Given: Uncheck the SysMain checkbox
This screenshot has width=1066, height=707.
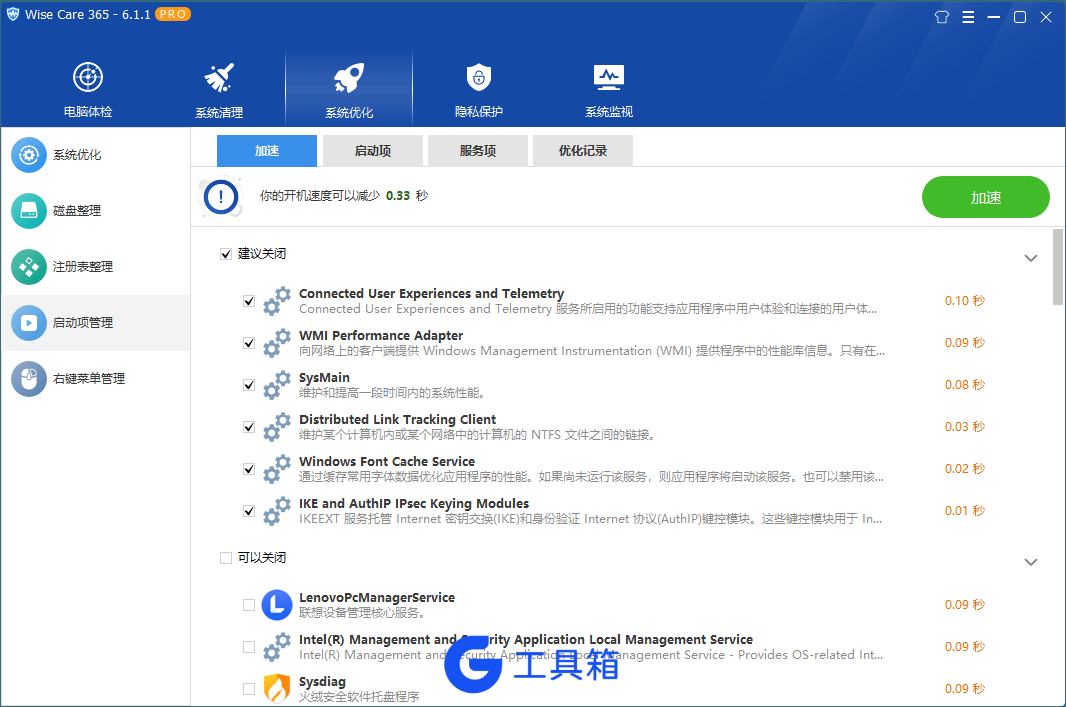Looking at the screenshot, I should (x=249, y=385).
